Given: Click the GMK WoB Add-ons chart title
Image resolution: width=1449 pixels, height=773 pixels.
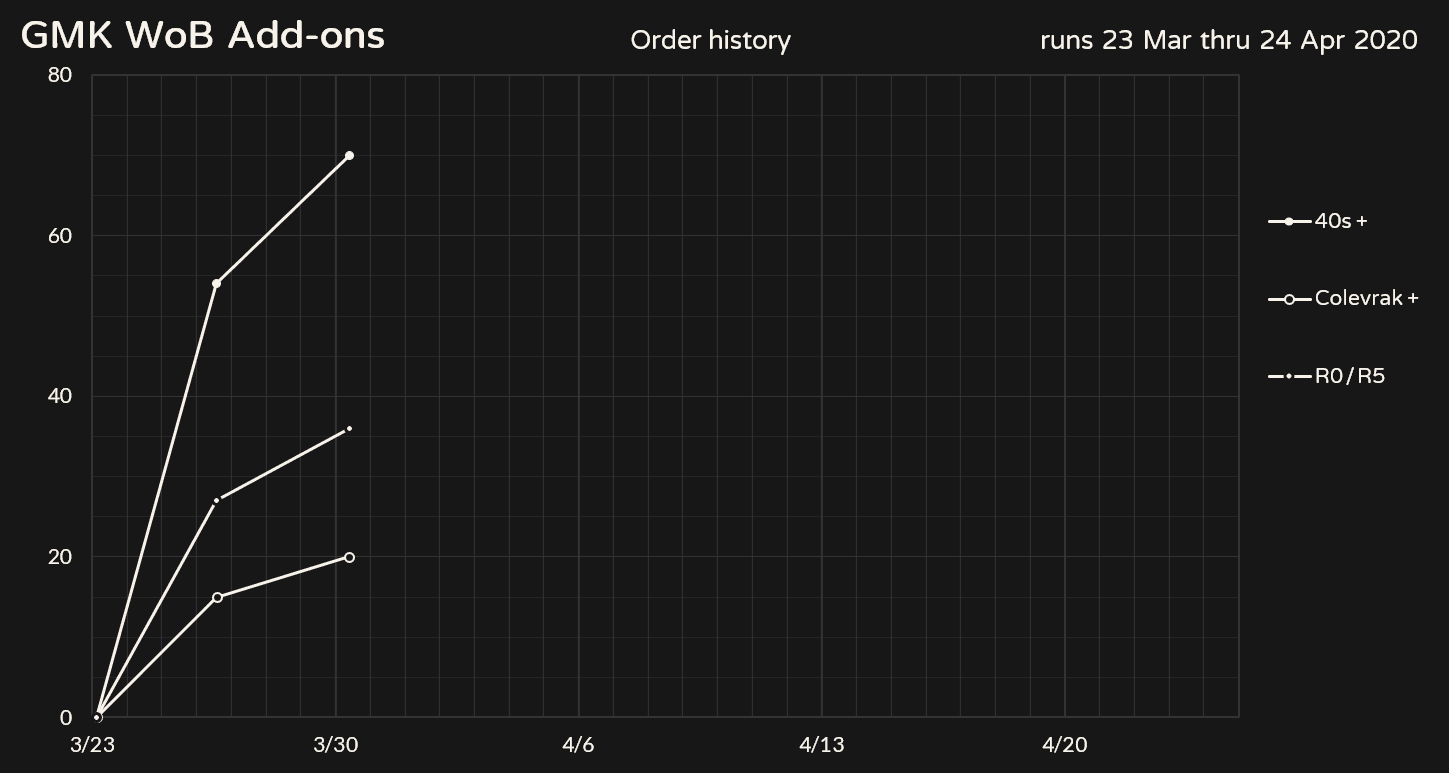Looking at the screenshot, I should pyautogui.click(x=203, y=36).
